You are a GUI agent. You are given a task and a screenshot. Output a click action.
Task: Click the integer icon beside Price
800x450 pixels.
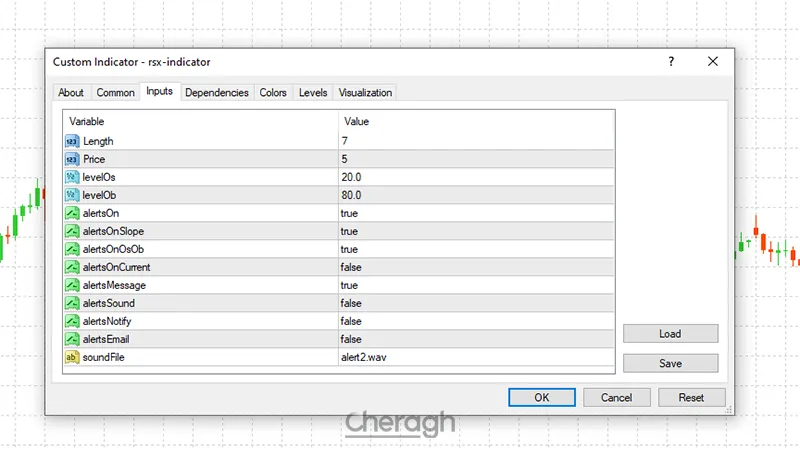point(72,159)
